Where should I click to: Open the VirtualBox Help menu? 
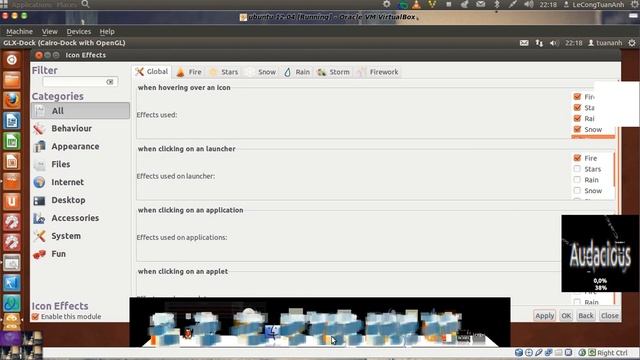point(107,31)
